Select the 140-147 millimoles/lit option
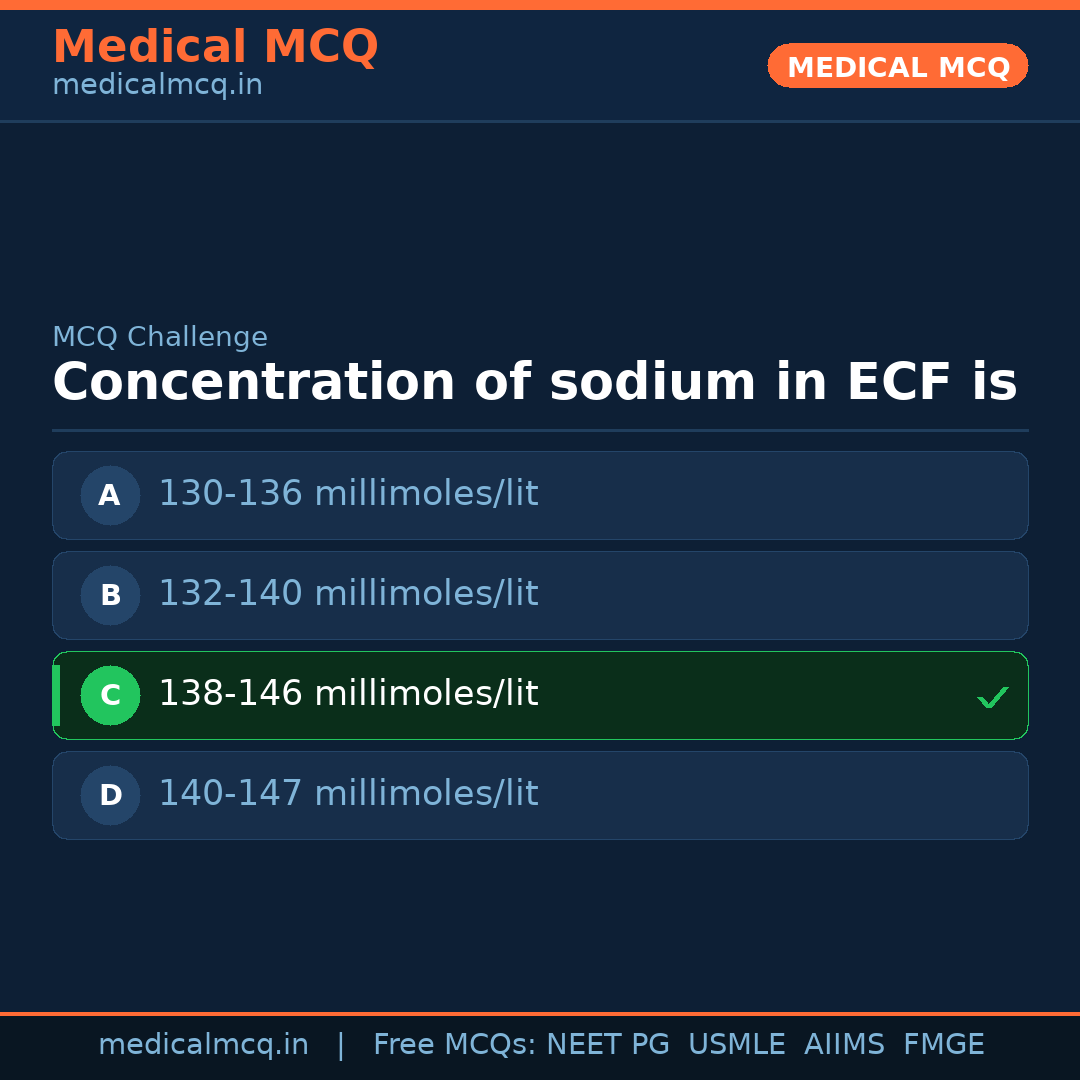 click(x=348, y=794)
